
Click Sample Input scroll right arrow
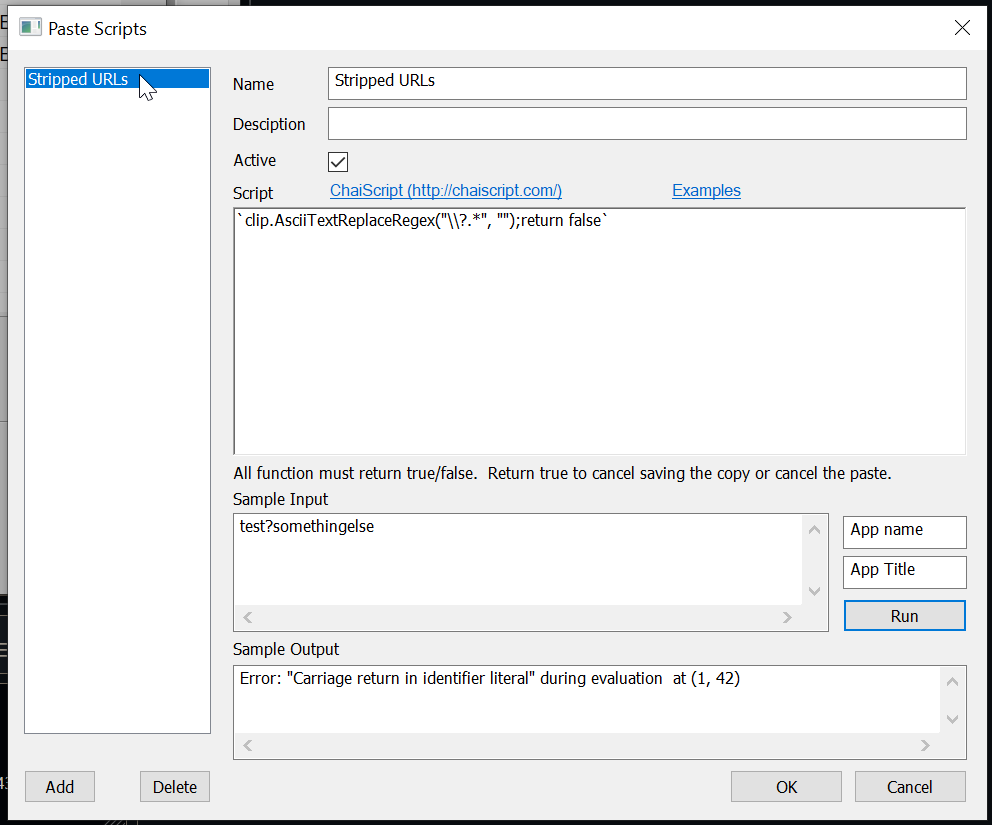coord(787,617)
